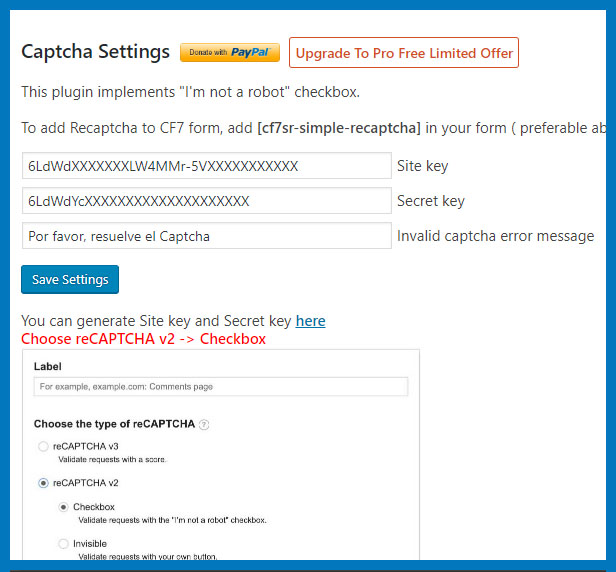Focus the Secret key input field

pos(207,201)
